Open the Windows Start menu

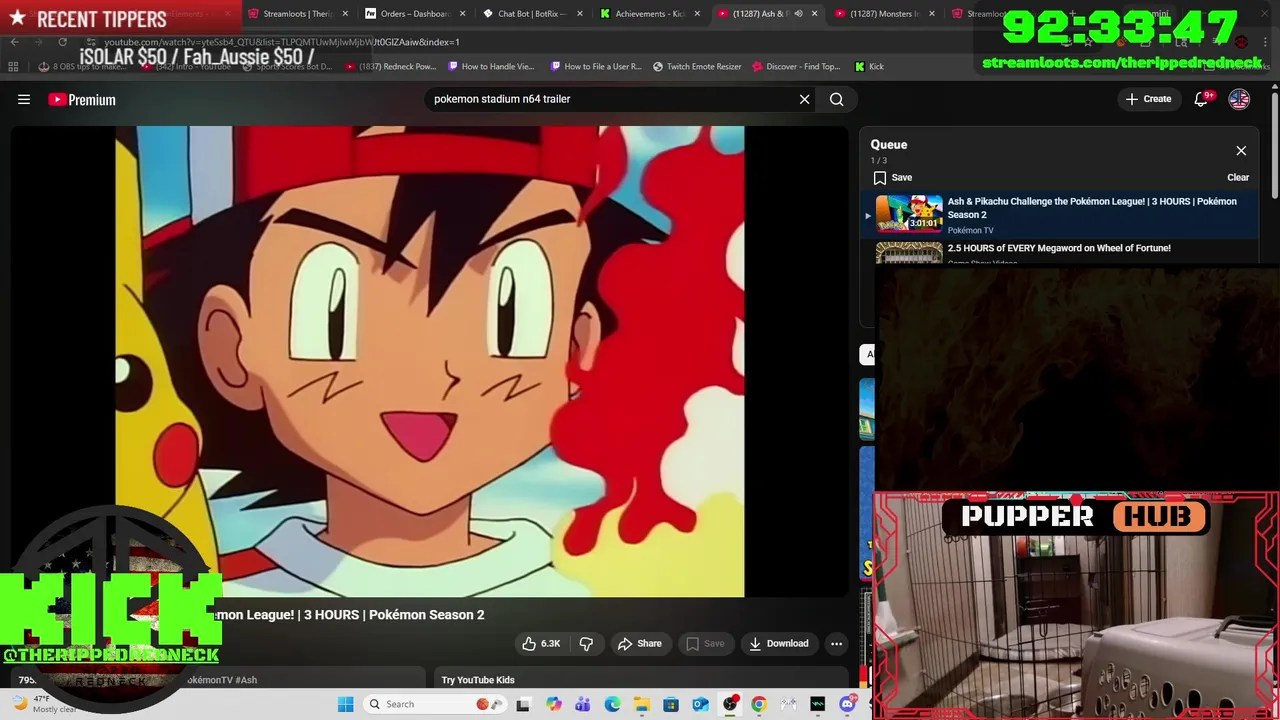point(346,704)
